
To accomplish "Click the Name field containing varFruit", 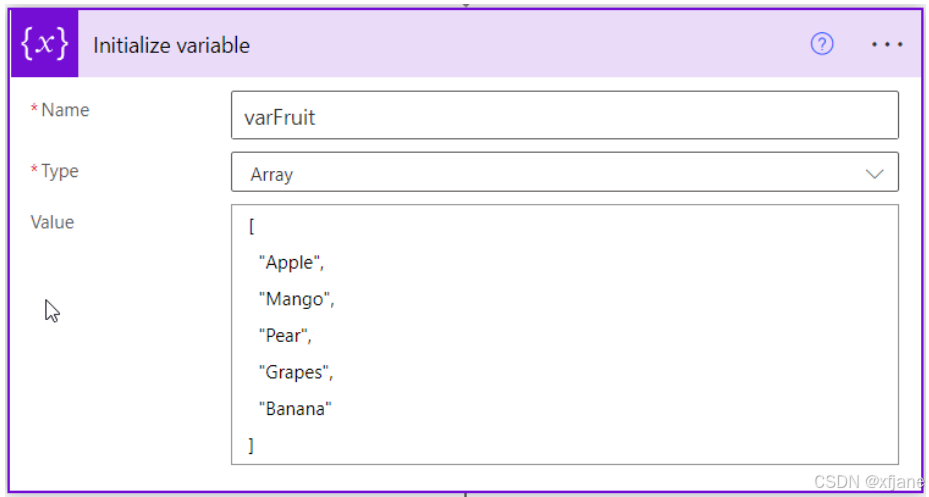I will 564,117.
